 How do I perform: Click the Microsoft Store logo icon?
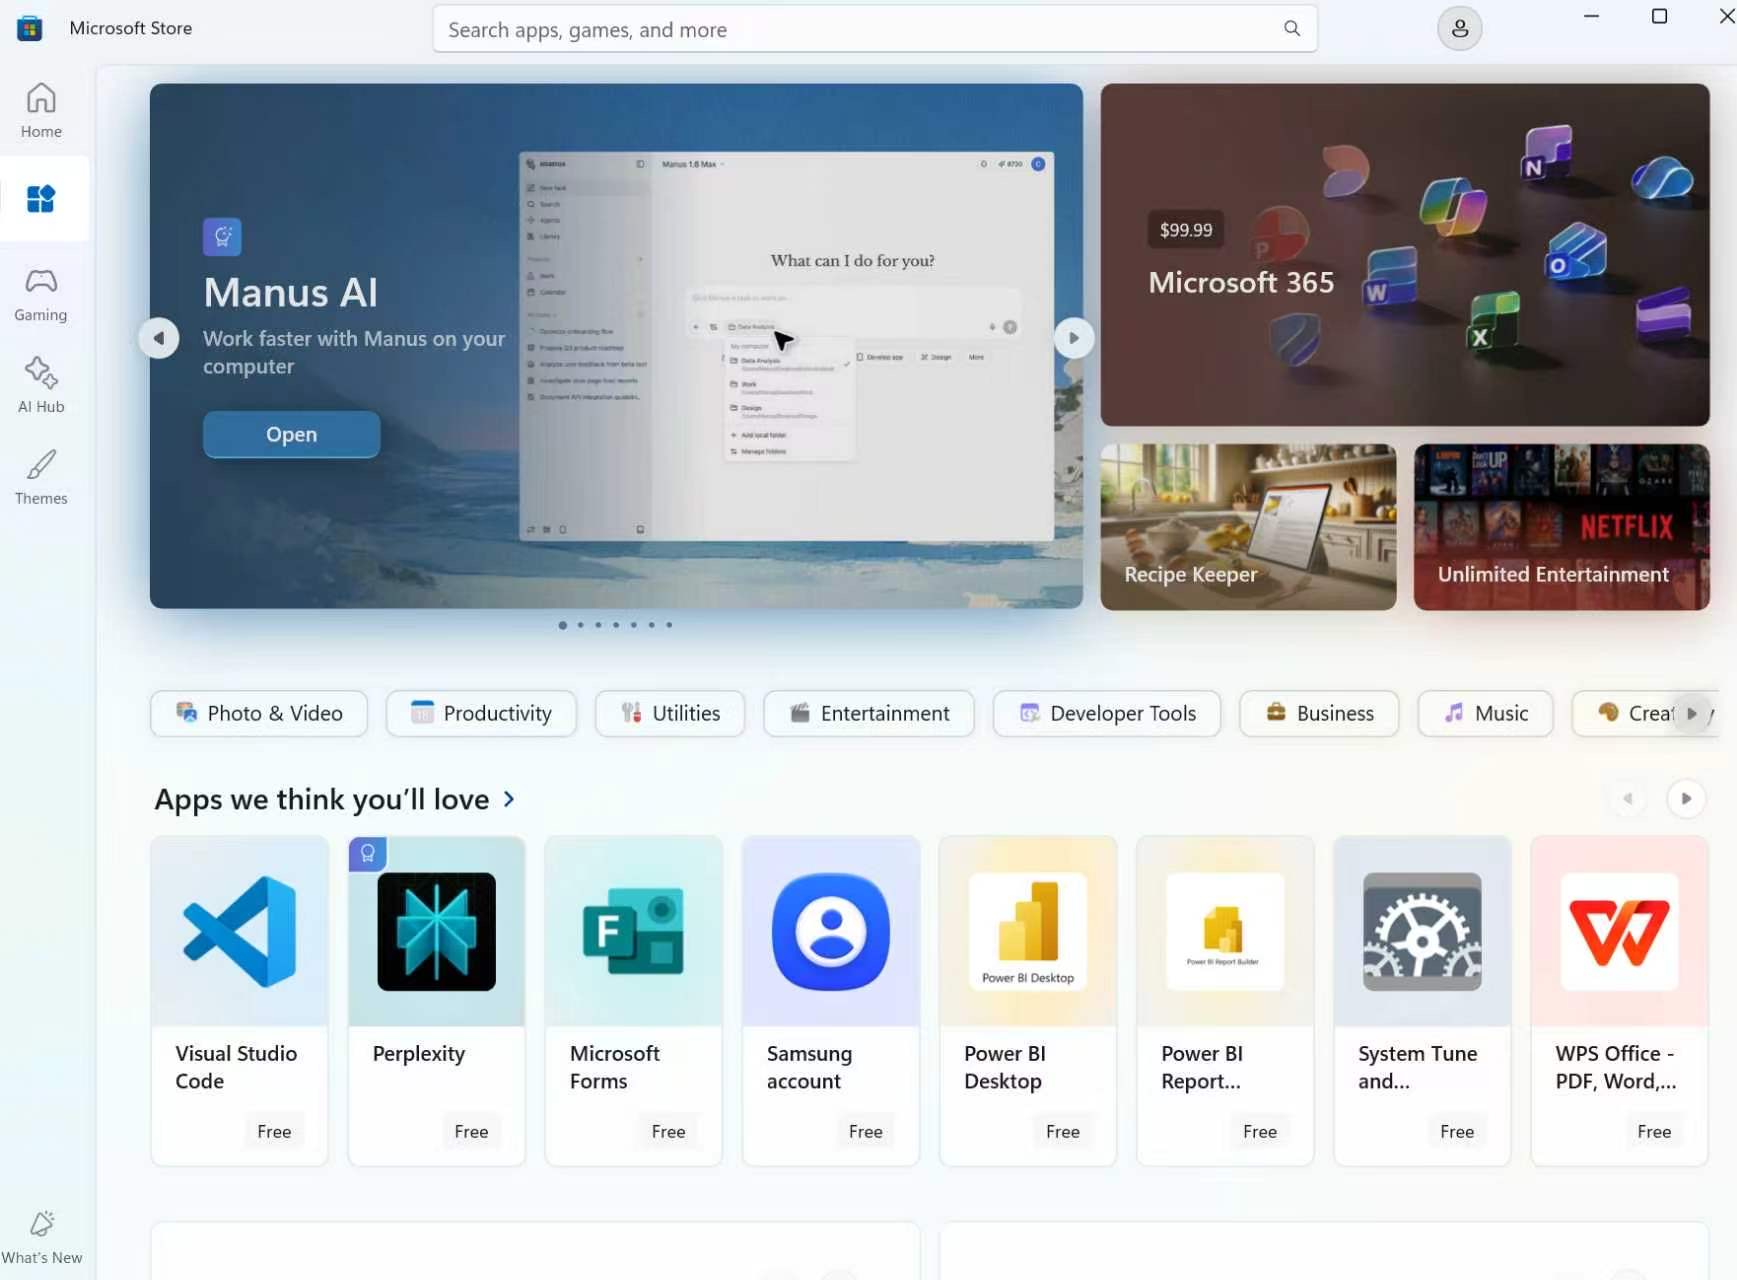pos(30,28)
